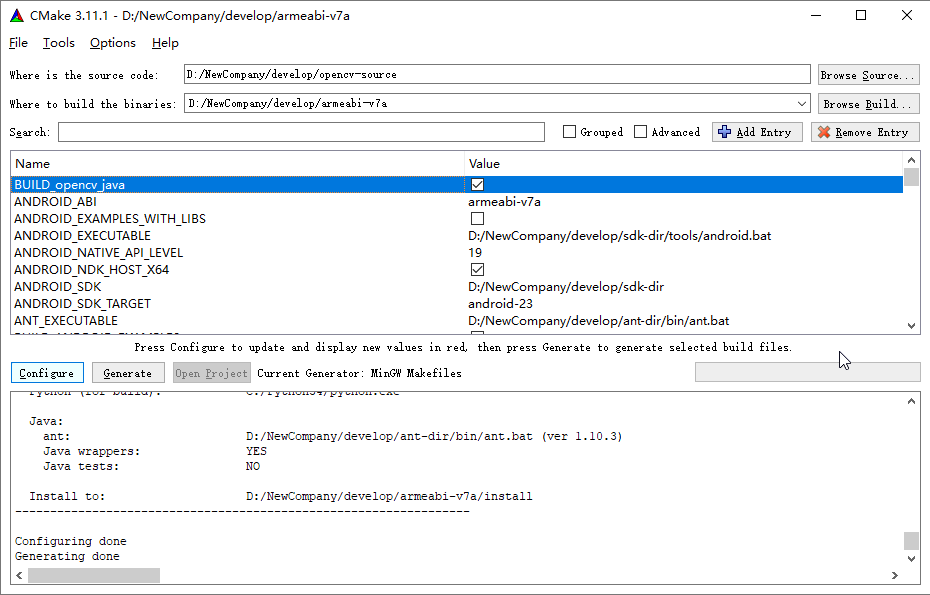Select the ANDROID_SDK_TARGET entry
Image resolution: width=930 pixels, height=595 pixels.
point(82,303)
